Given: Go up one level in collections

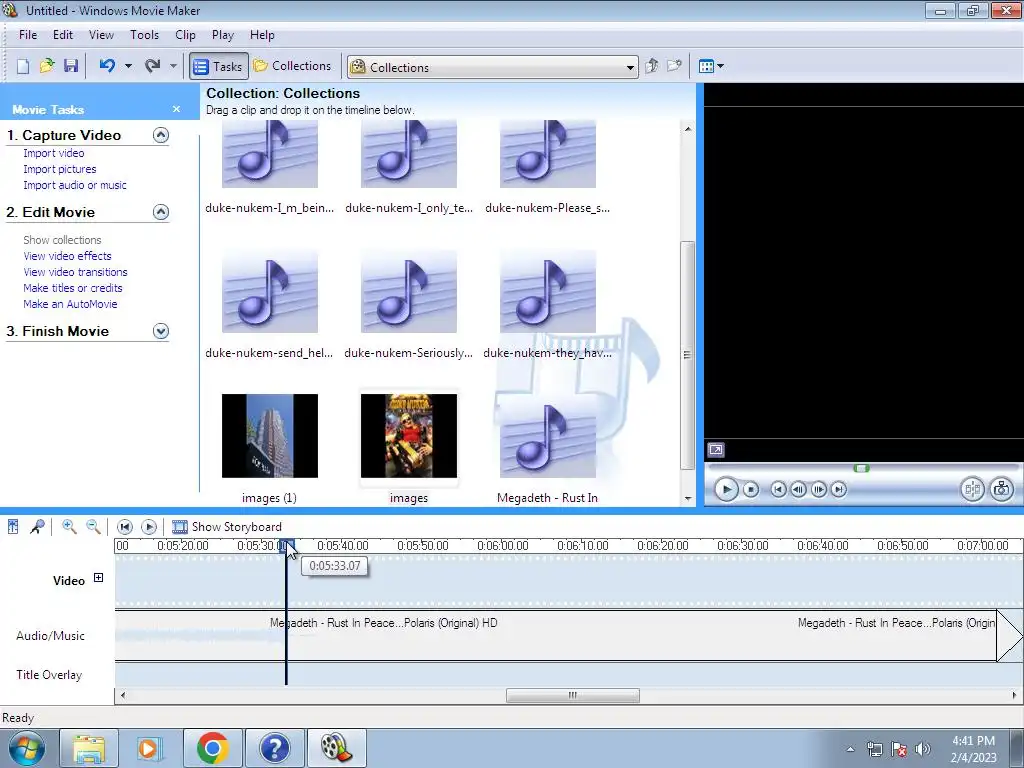Looking at the screenshot, I should pos(651,66).
